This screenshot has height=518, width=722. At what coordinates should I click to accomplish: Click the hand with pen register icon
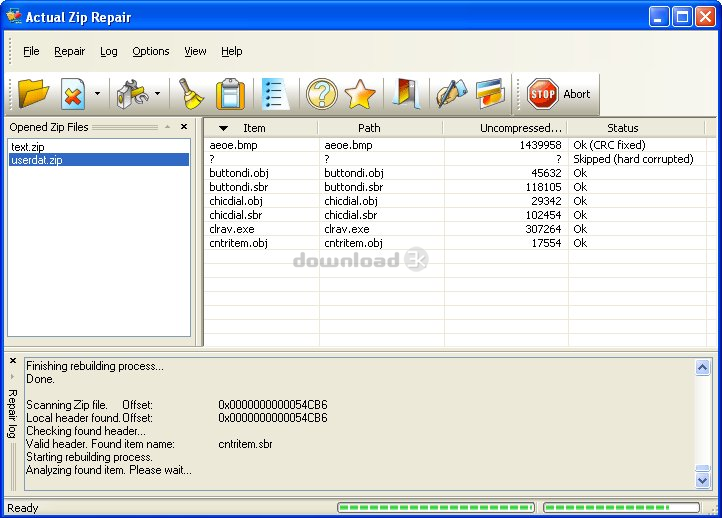pos(451,94)
